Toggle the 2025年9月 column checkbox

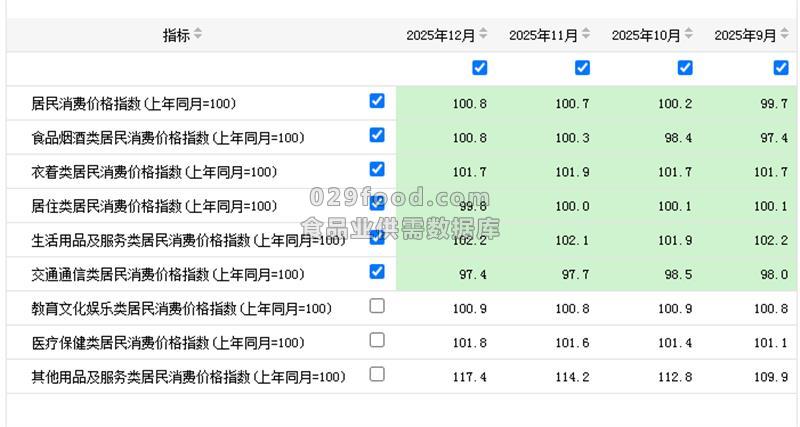click(x=781, y=68)
